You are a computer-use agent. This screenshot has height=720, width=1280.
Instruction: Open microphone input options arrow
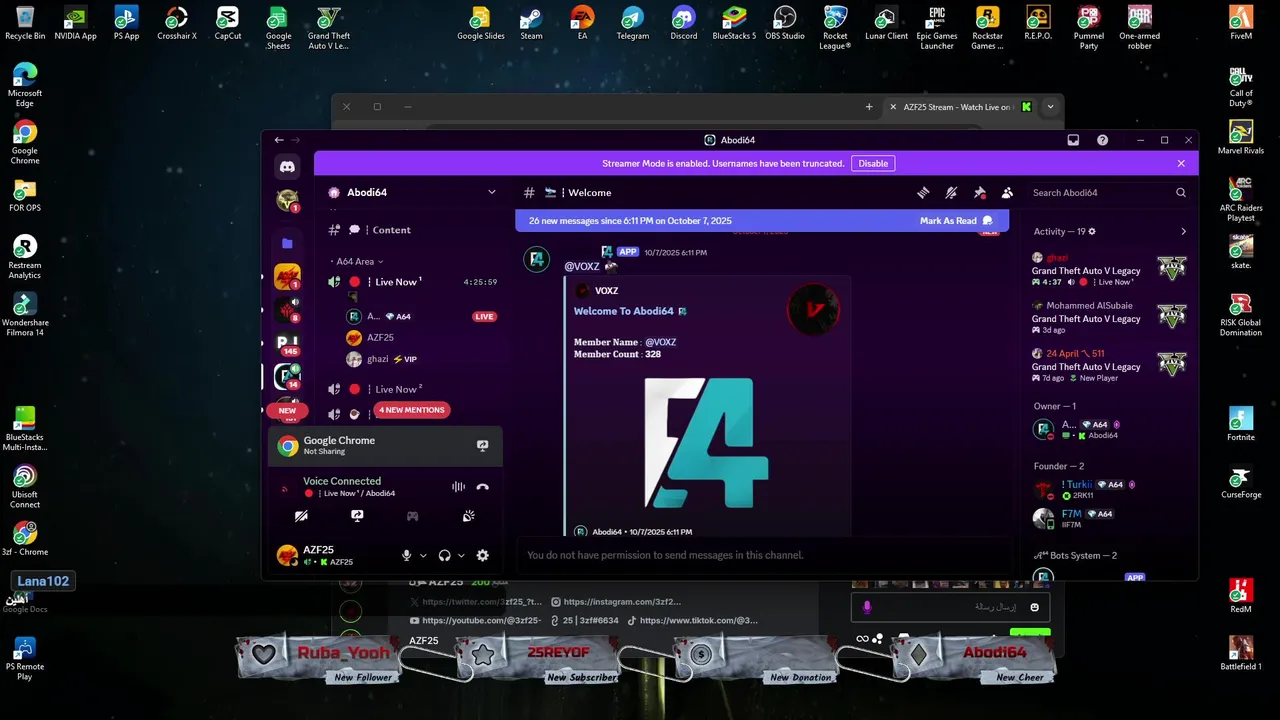click(x=423, y=556)
